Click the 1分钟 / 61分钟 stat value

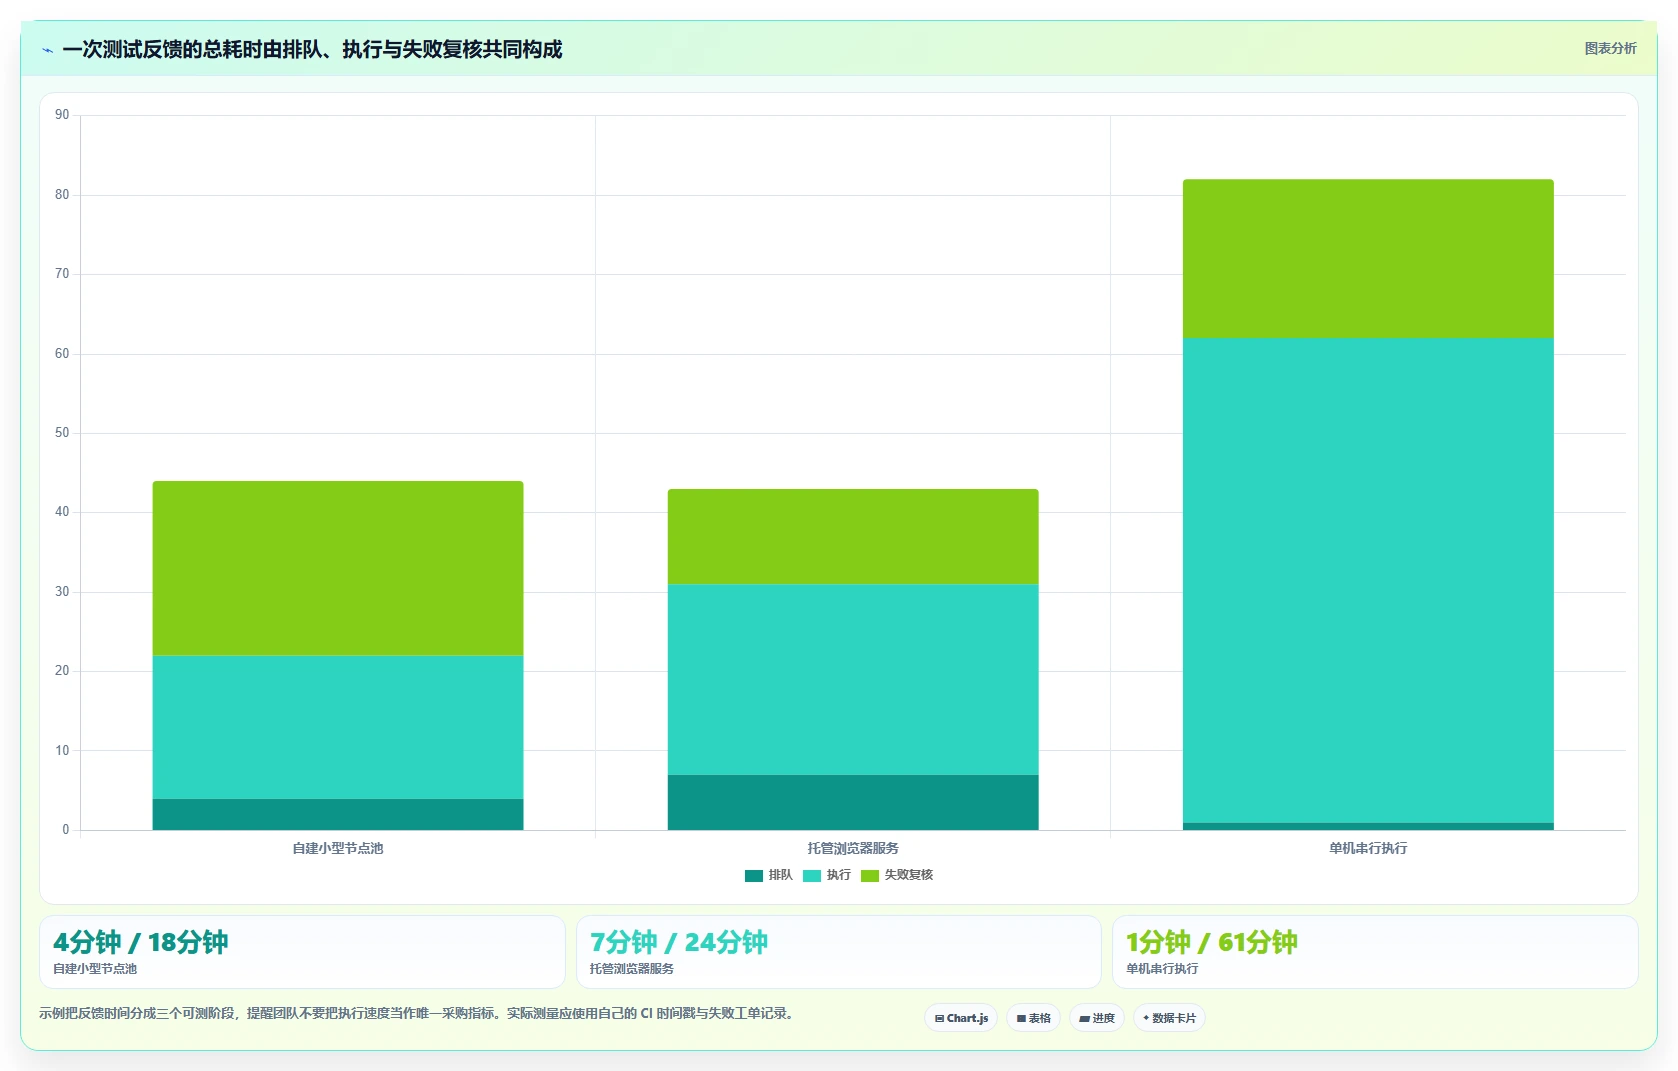(x=1212, y=942)
